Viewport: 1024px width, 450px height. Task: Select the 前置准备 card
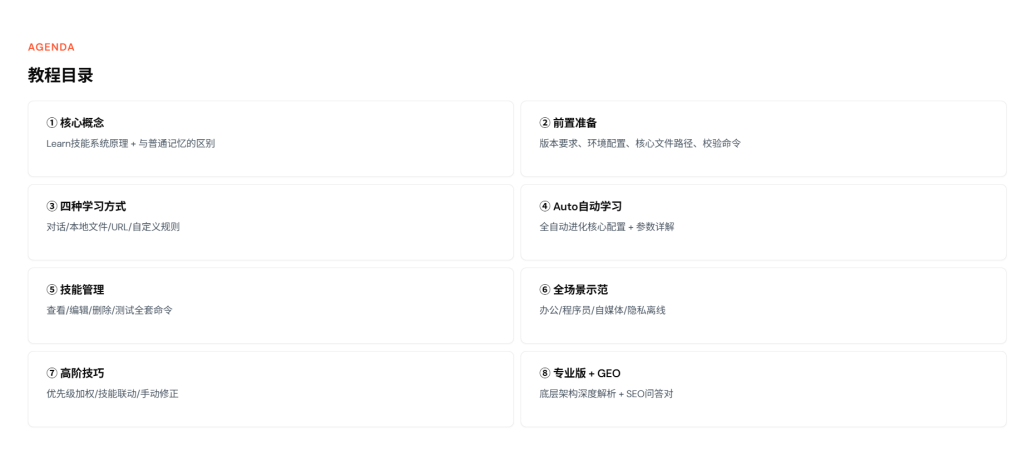pos(763,138)
